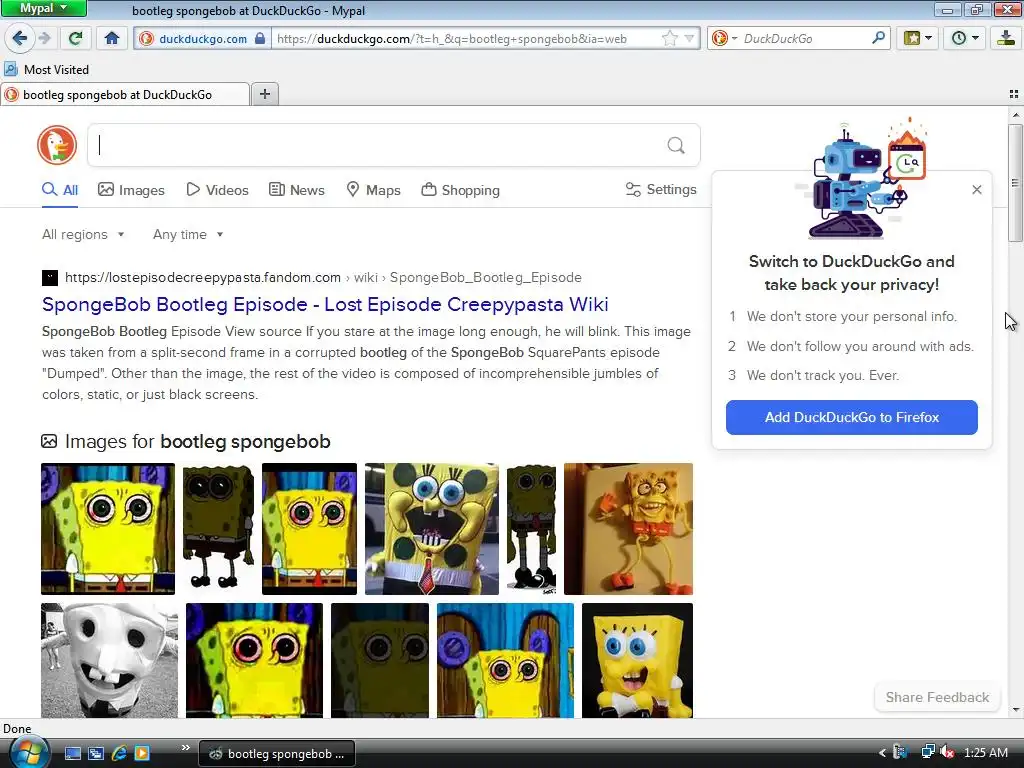Bookmark this page with the star icon
The image size is (1024, 768).
pyautogui.click(x=669, y=39)
